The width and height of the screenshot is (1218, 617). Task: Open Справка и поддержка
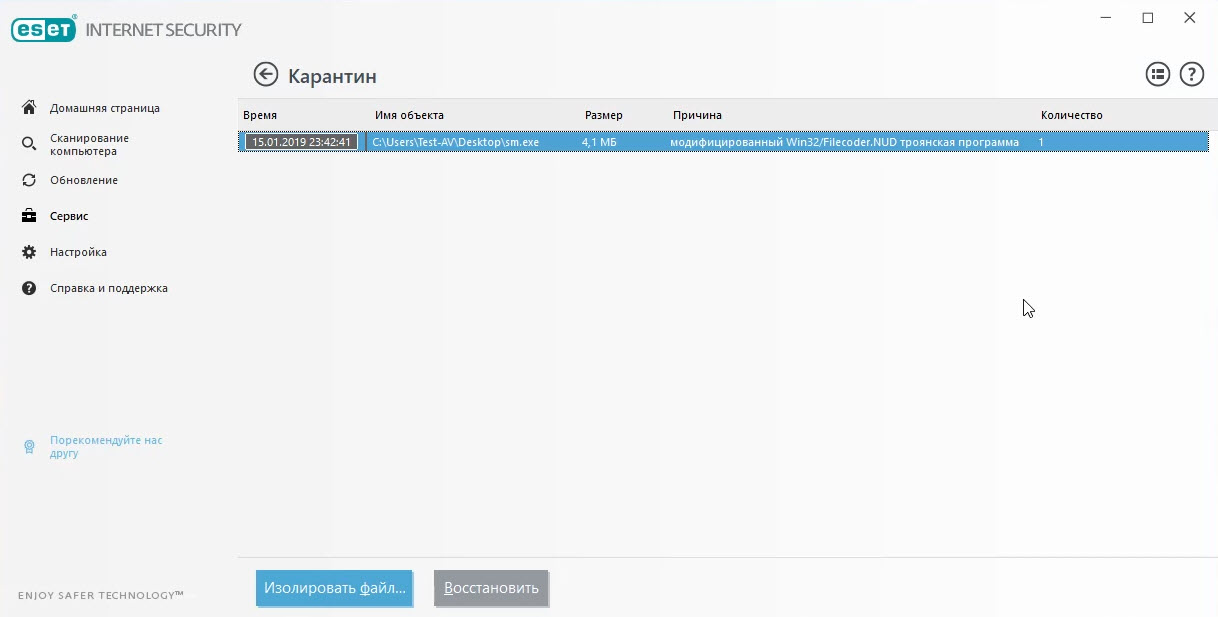pos(109,288)
